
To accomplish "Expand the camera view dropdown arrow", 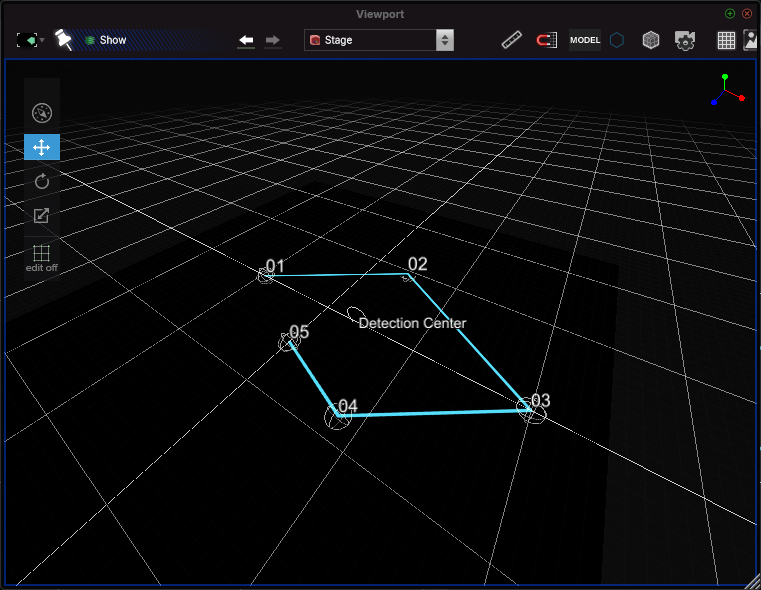I will click(43, 40).
